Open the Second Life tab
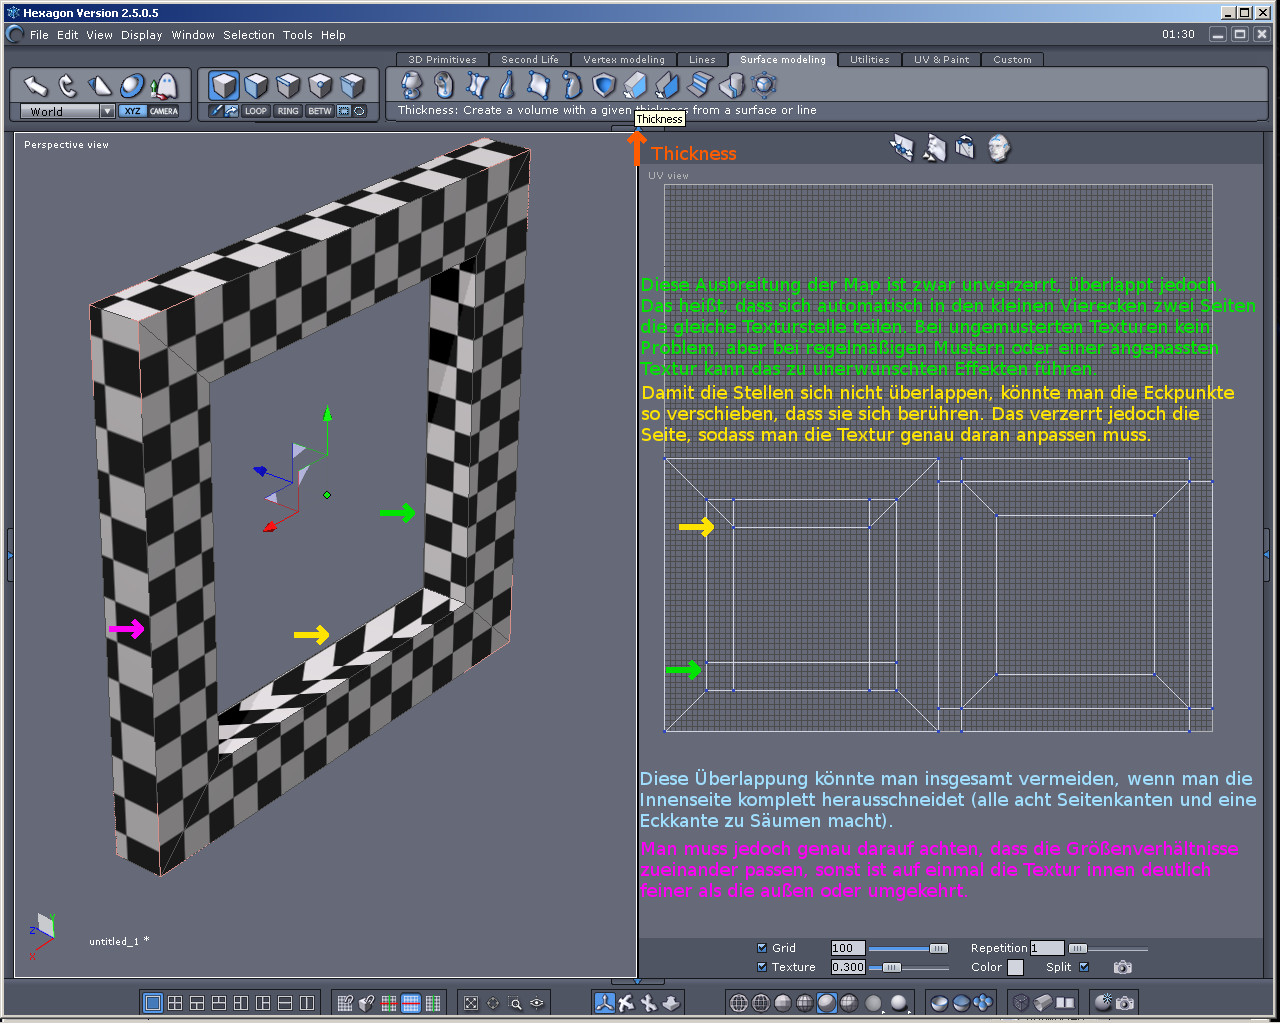 click(x=530, y=60)
